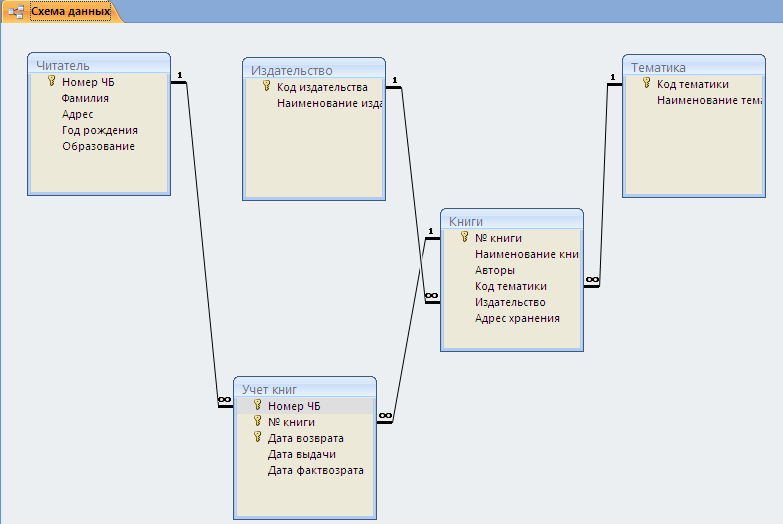Screen dimensions: 783x524
Task: Click relationship line from Тематика to Книги
Action: coord(603,185)
